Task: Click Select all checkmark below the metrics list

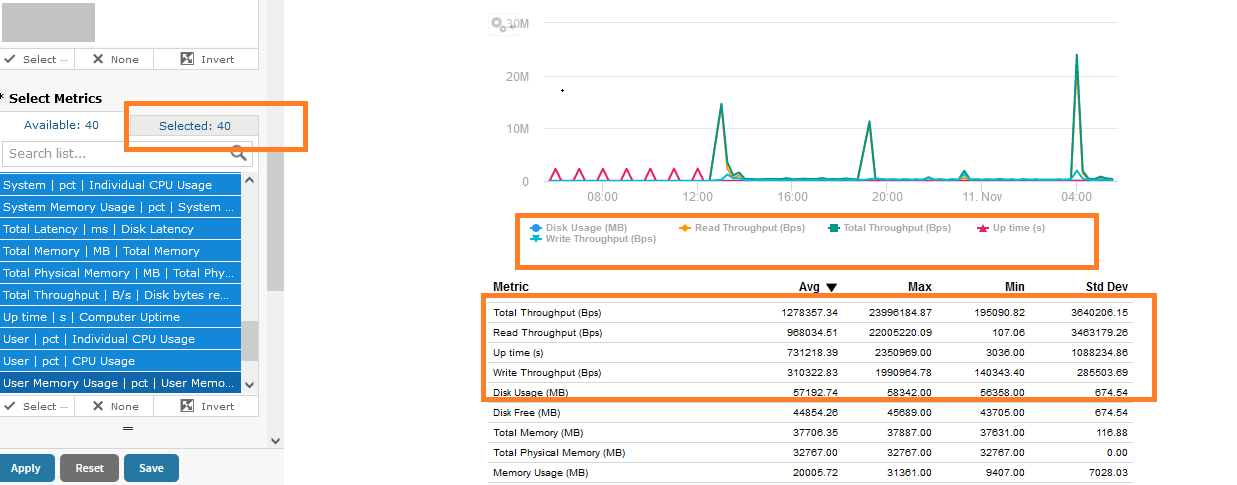Action: tap(10, 406)
